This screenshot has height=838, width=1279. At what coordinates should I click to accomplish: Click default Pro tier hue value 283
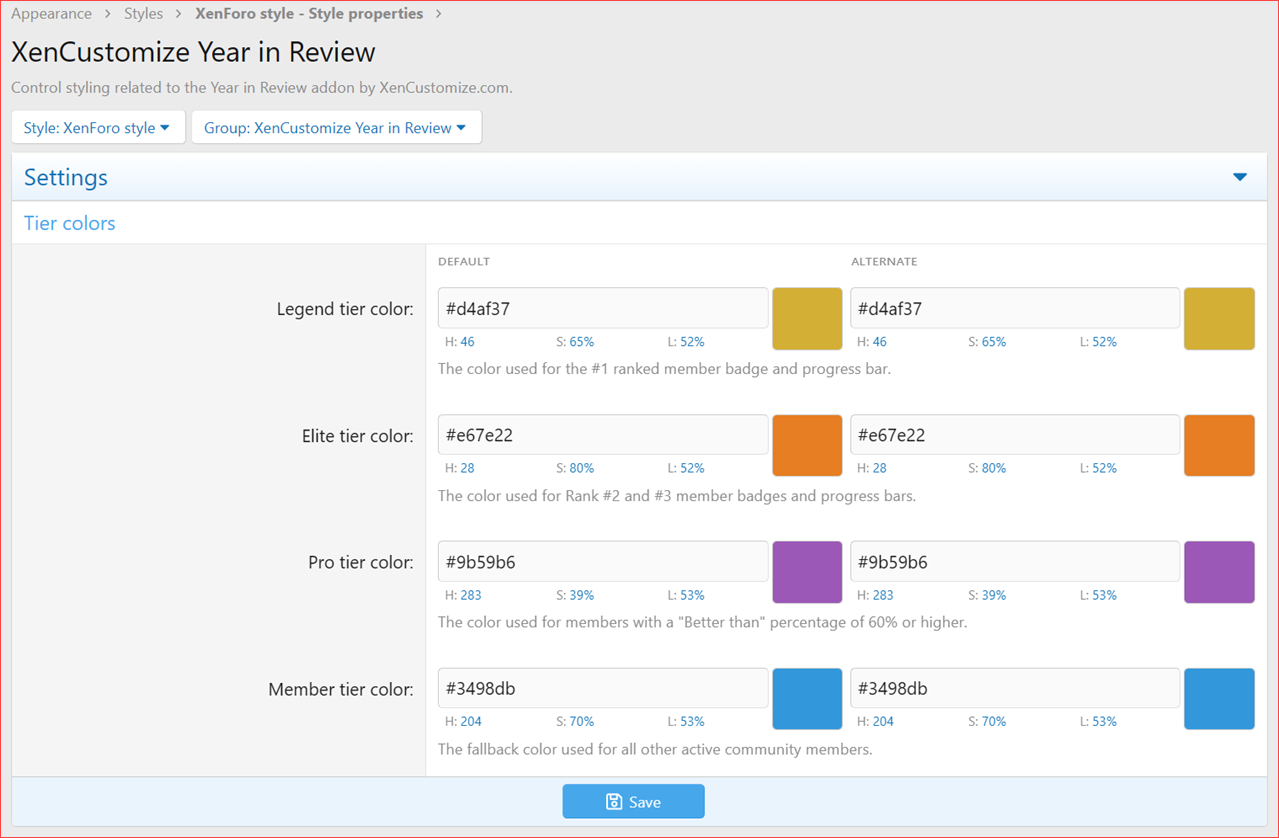pyautogui.click(x=471, y=595)
